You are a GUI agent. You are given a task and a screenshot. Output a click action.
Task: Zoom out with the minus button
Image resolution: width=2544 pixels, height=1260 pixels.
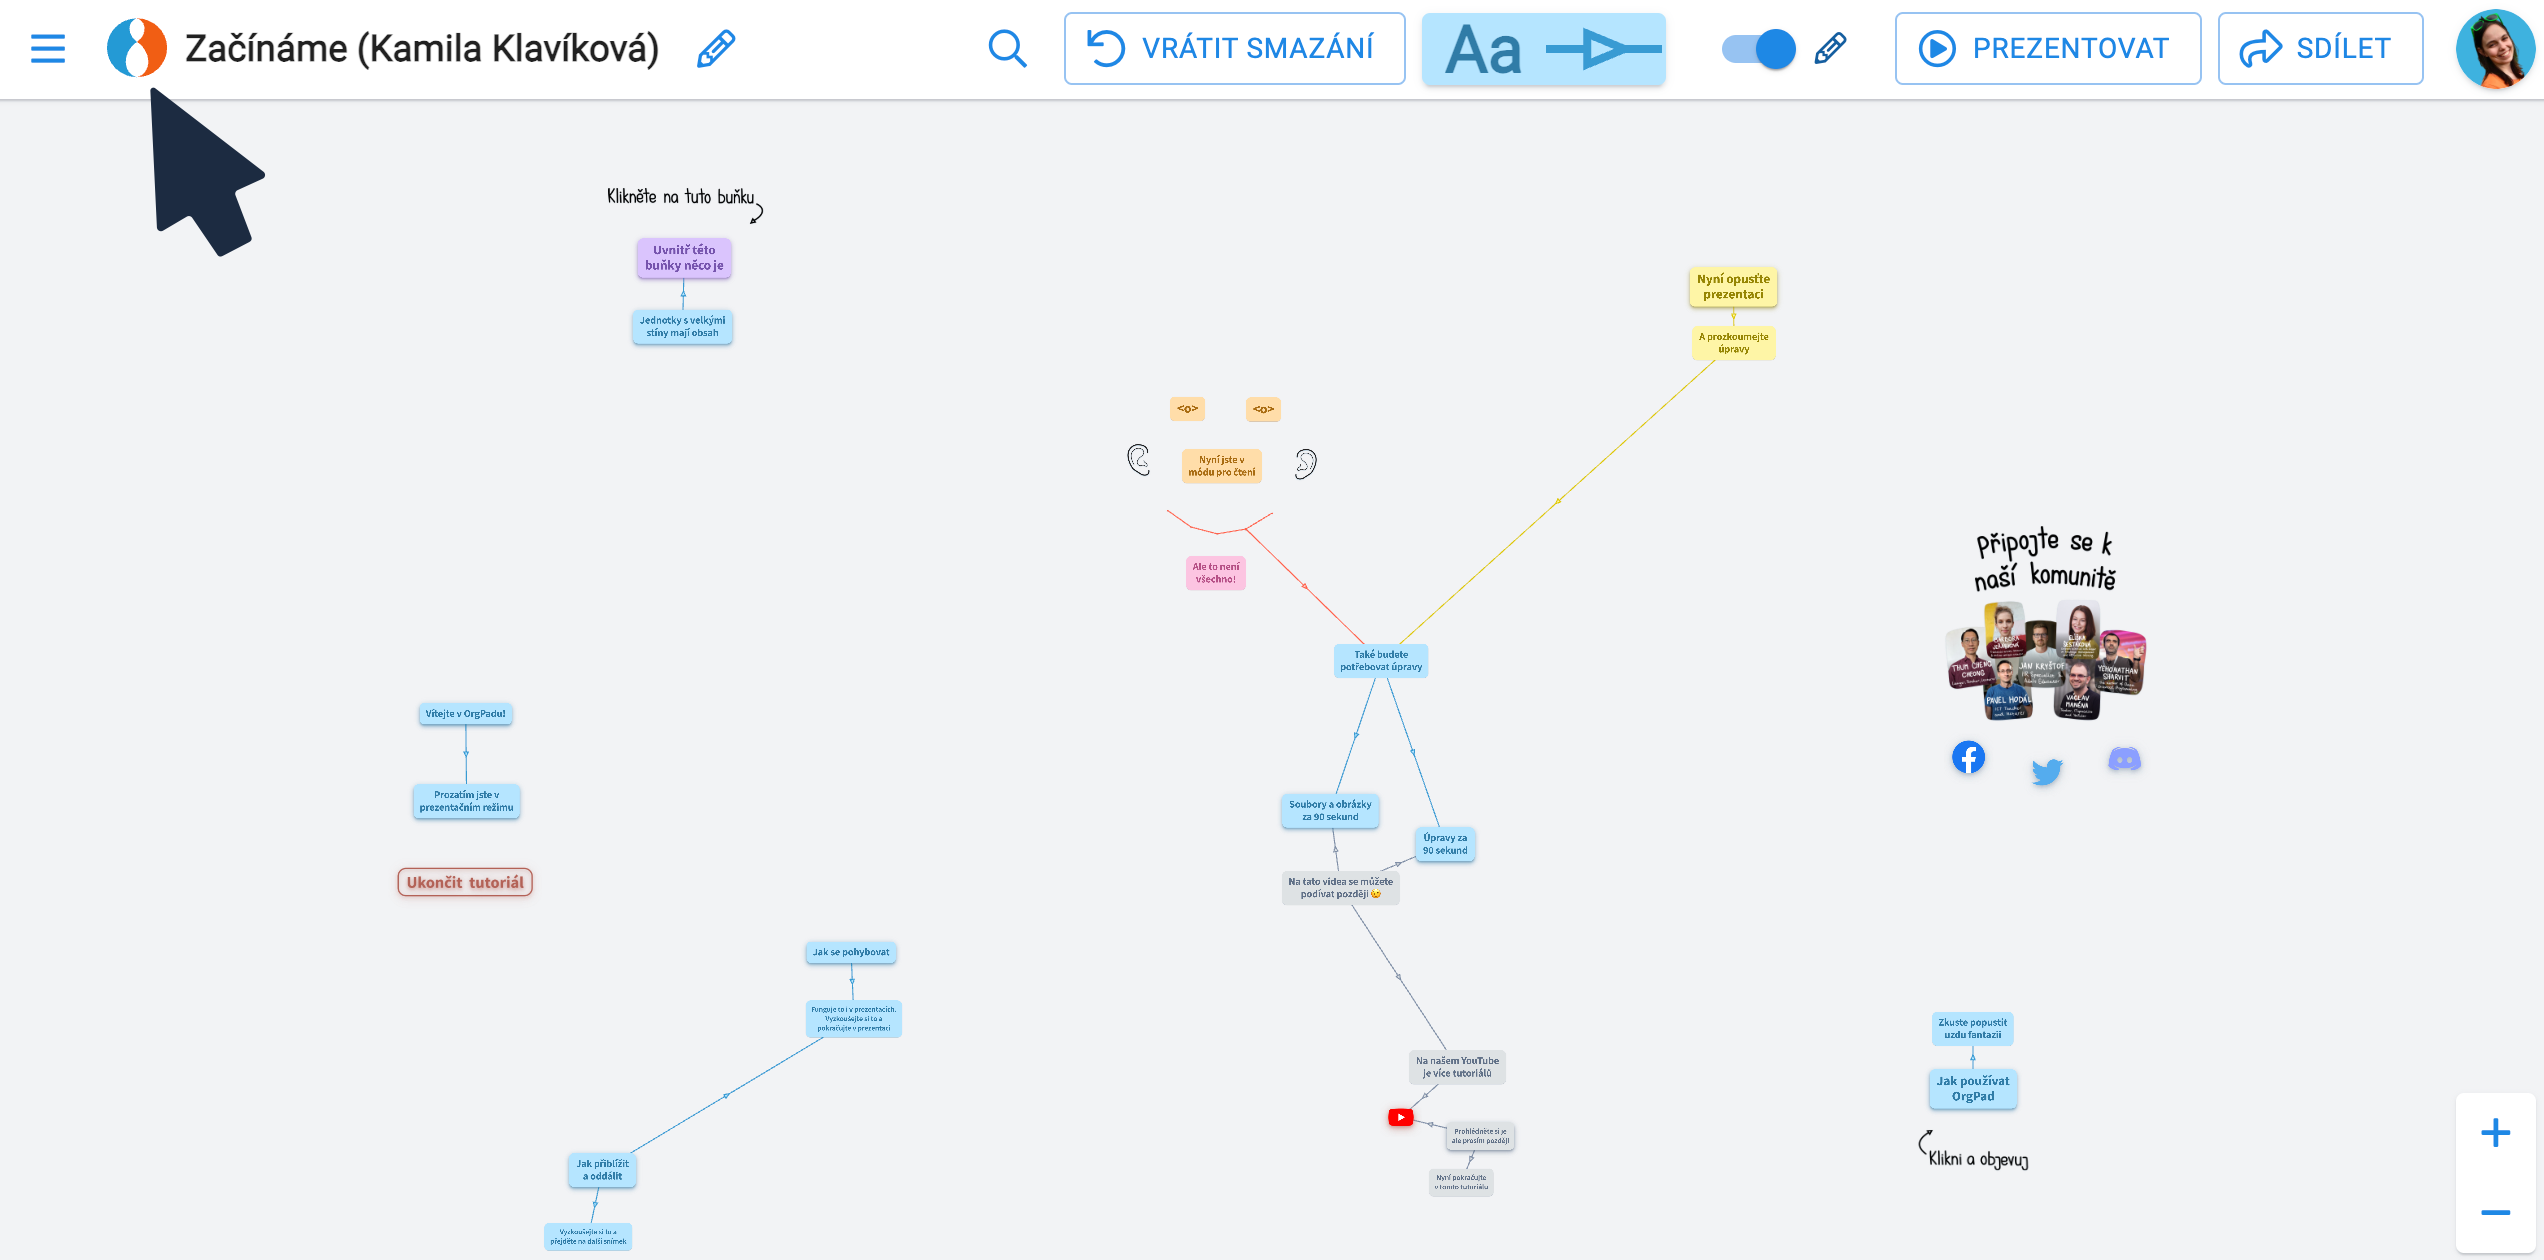pyautogui.click(x=2495, y=1213)
